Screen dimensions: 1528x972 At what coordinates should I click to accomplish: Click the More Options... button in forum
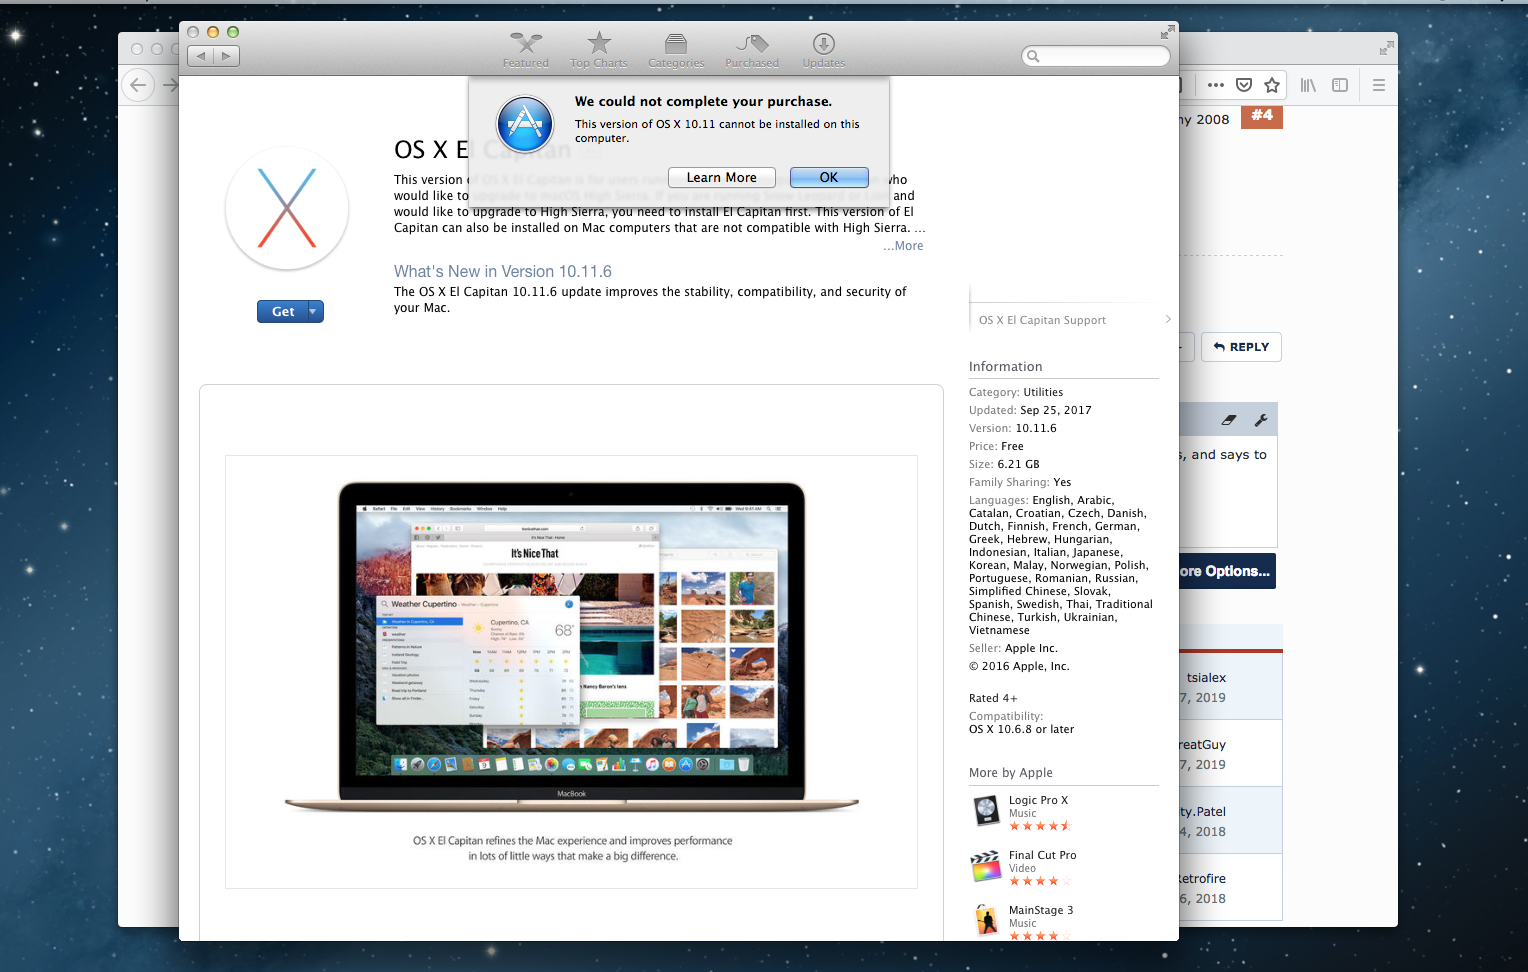click(x=1227, y=571)
